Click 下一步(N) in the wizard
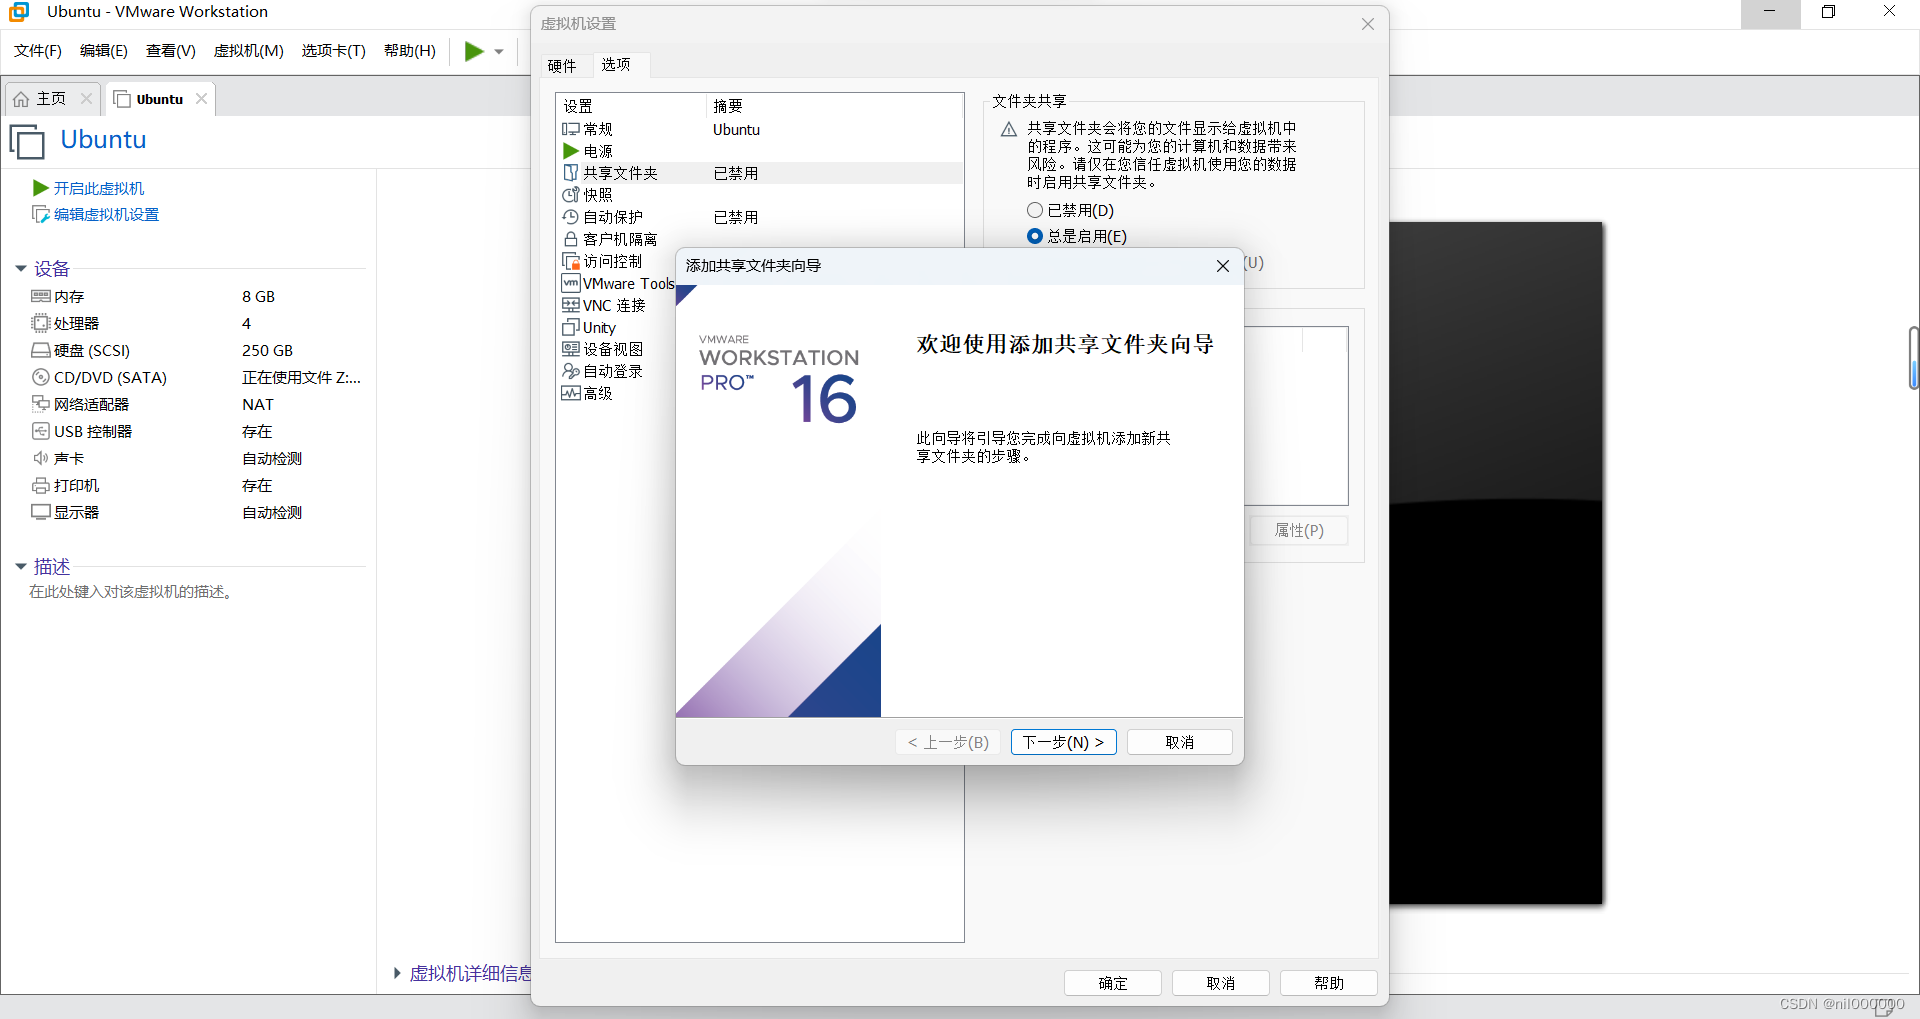1920x1019 pixels. (x=1063, y=742)
